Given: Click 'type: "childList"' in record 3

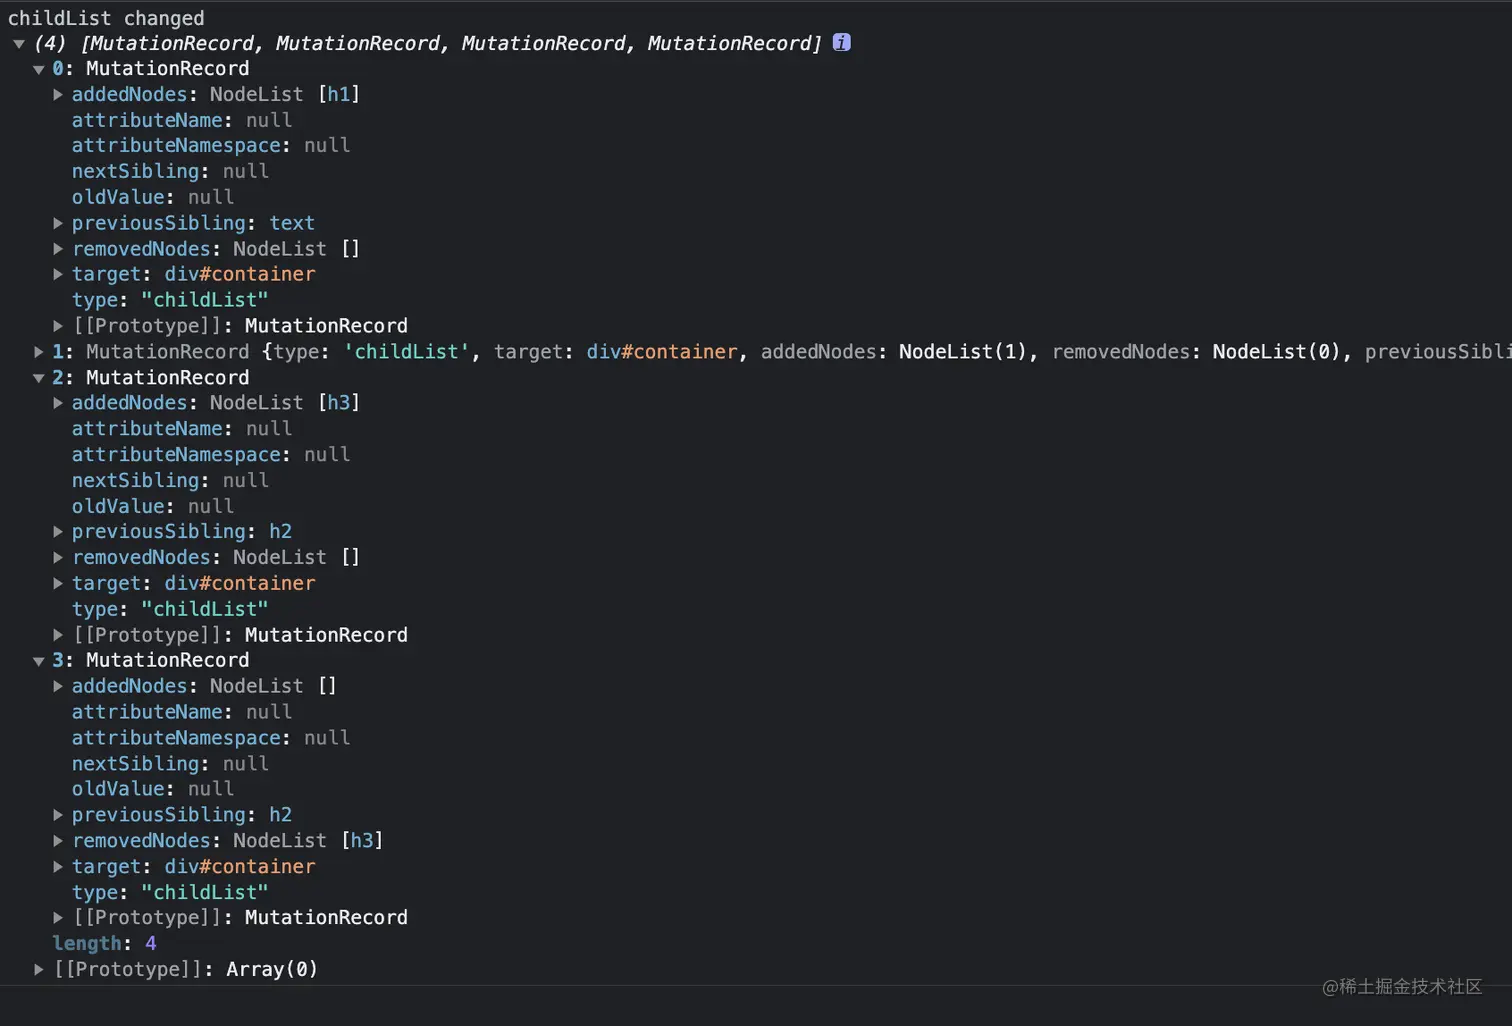Looking at the screenshot, I should [x=170, y=892].
